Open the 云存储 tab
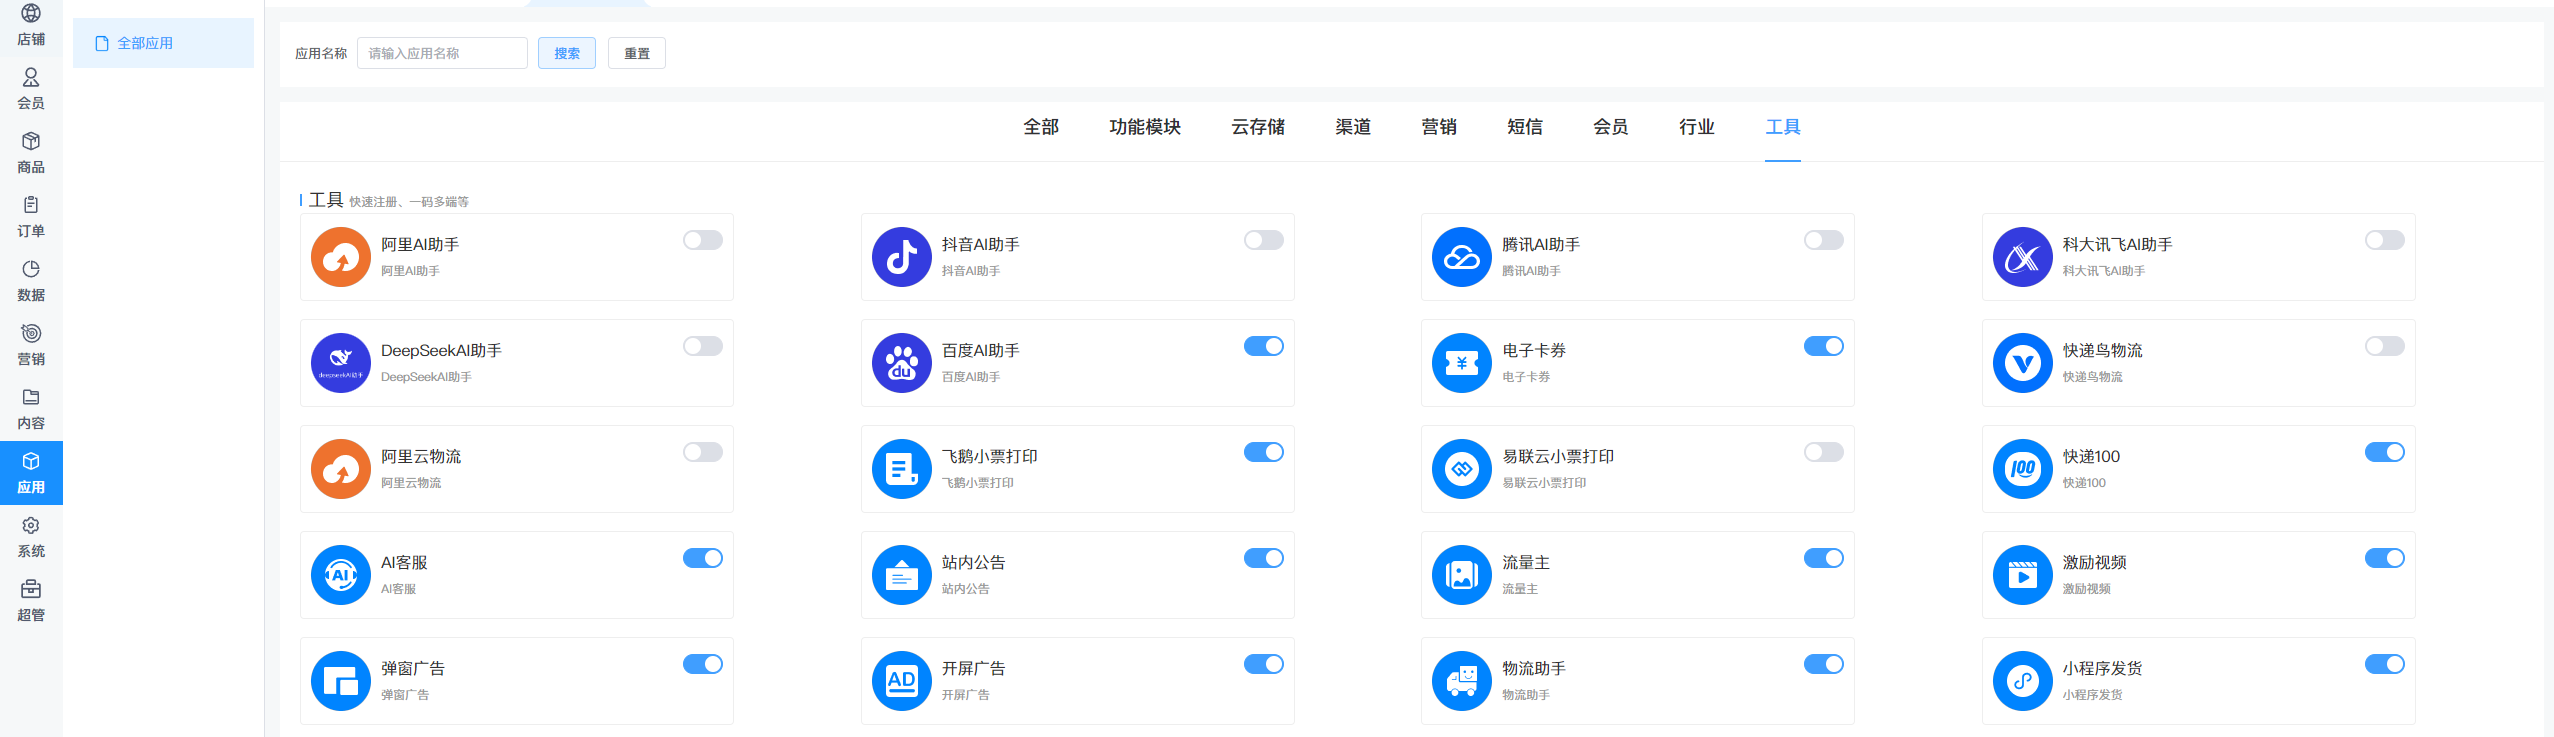 (1258, 127)
